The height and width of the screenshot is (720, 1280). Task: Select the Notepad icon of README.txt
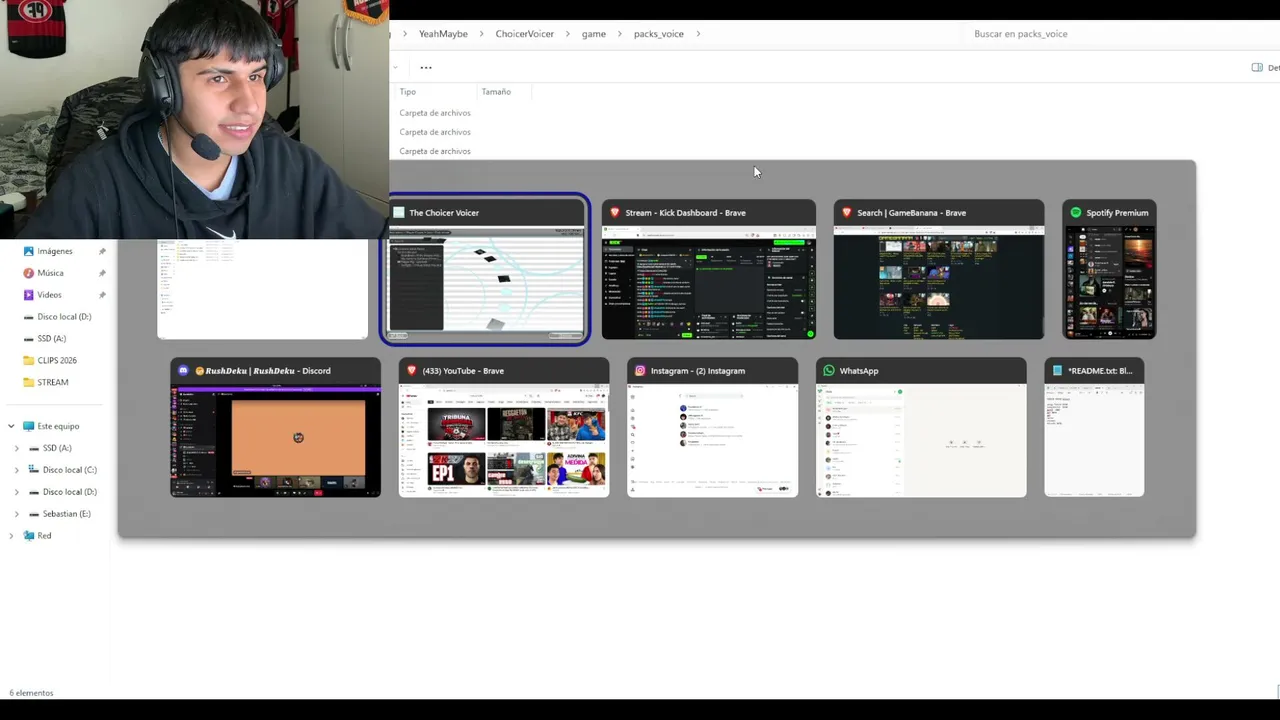point(1057,371)
